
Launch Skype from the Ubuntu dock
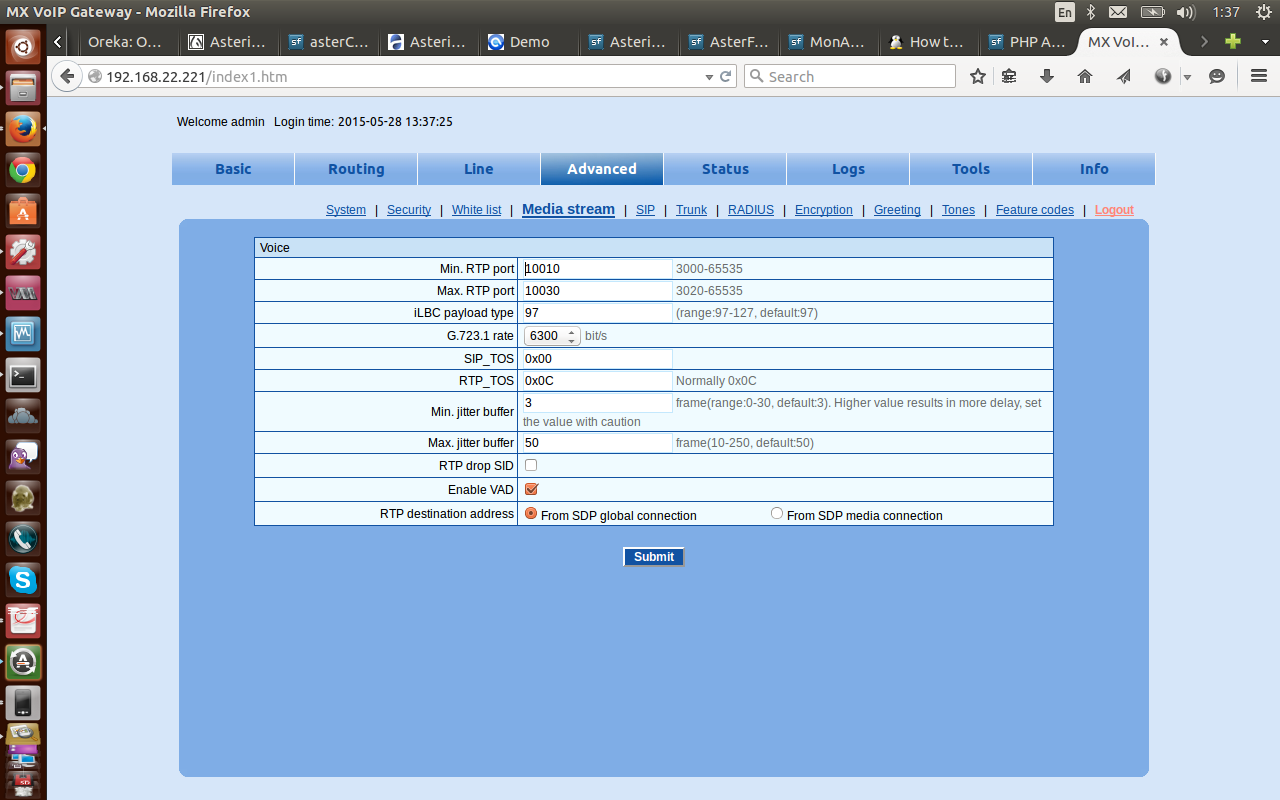tap(23, 579)
